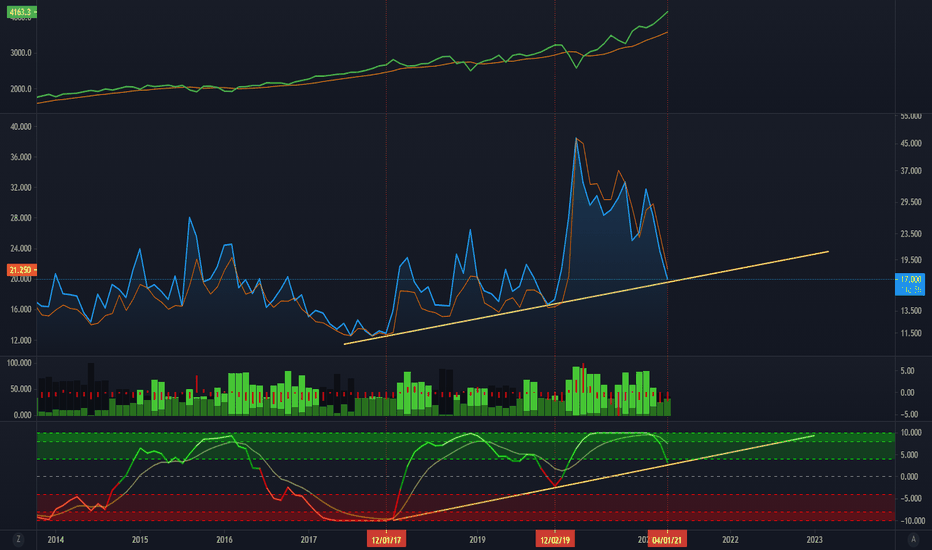Select the 12/02/19 date marker
The height and width of the screenshot is (550, 932).
555,540
